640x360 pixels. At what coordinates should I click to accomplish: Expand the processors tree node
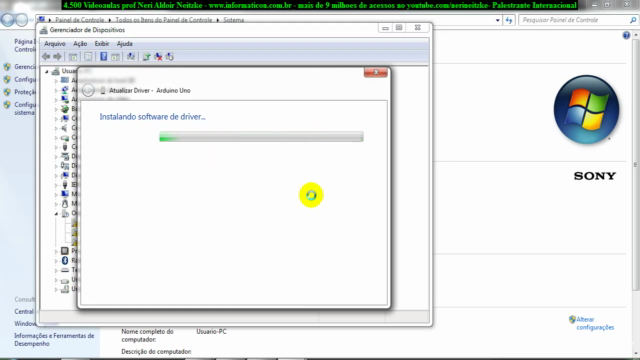56,251
